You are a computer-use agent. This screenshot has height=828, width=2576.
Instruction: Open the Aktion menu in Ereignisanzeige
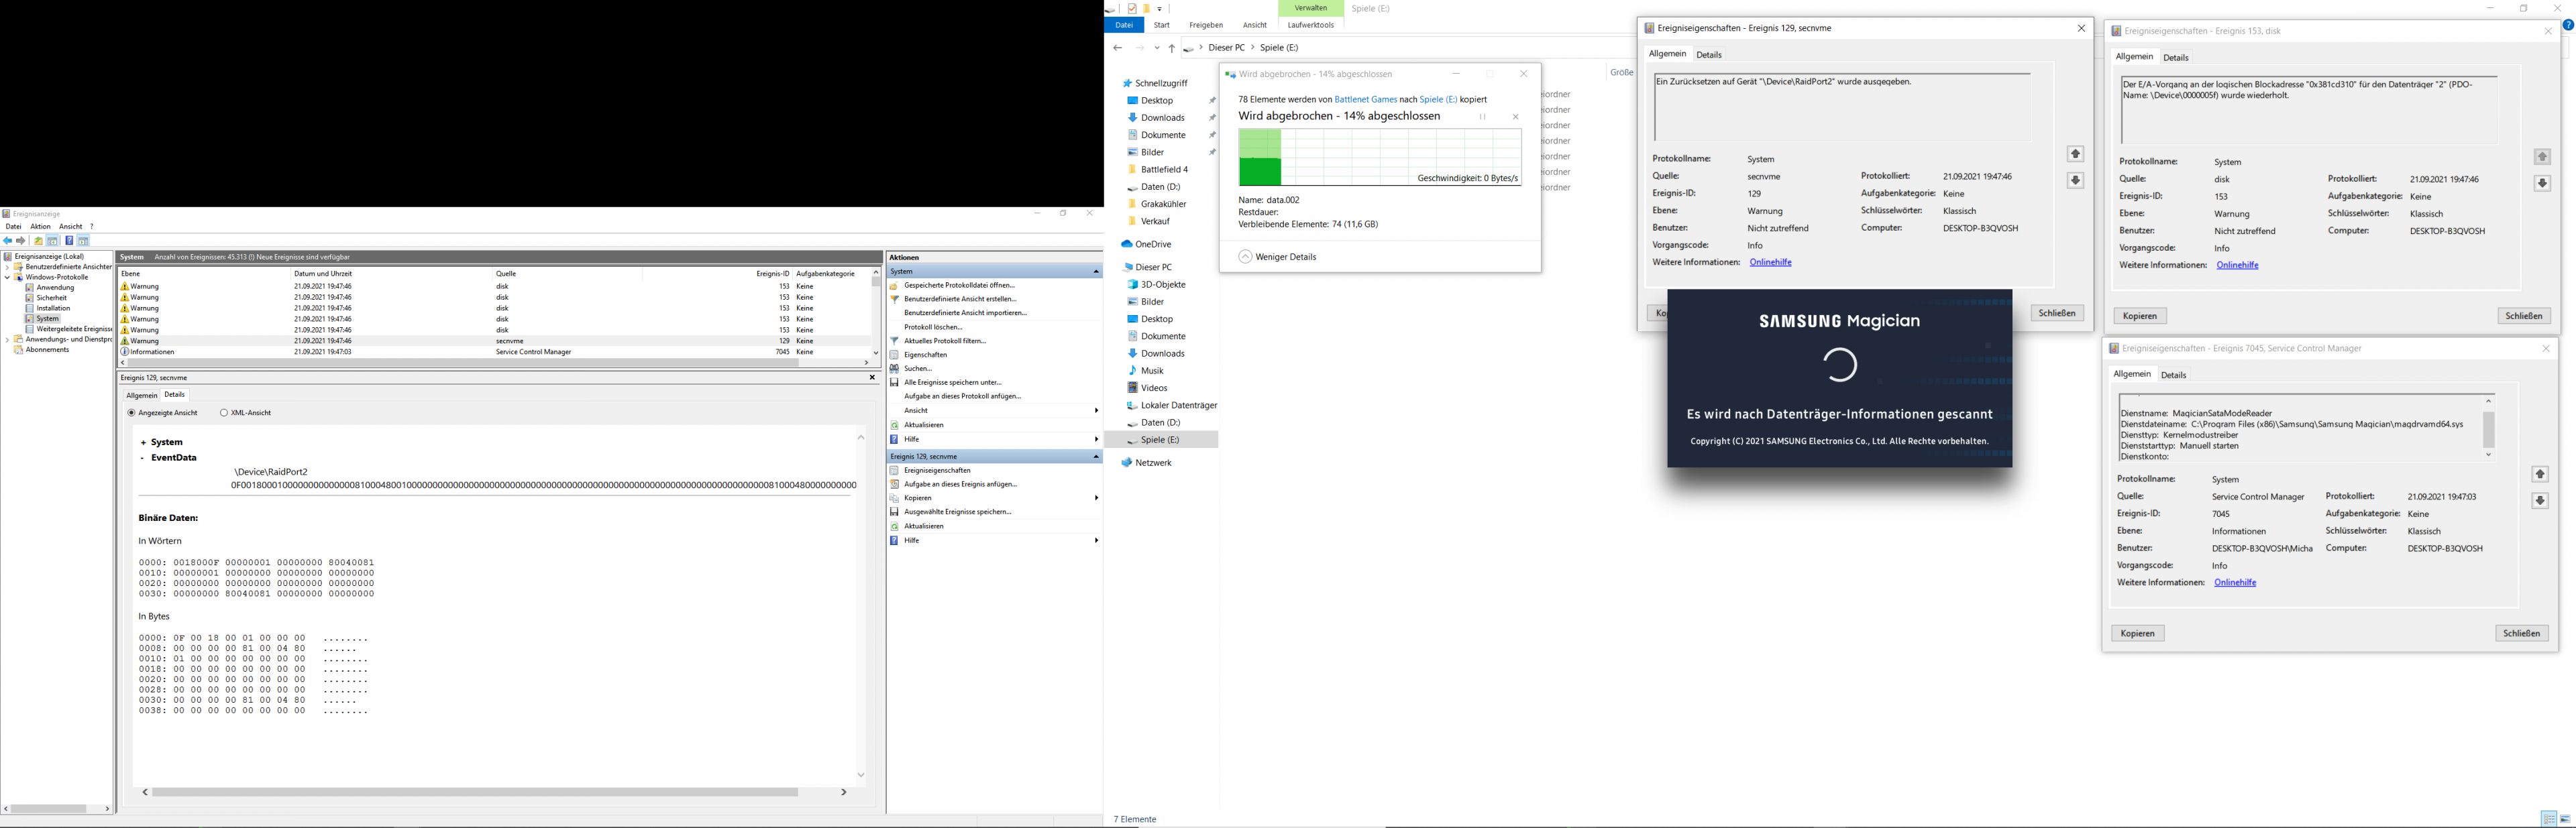tap(40, 227)
